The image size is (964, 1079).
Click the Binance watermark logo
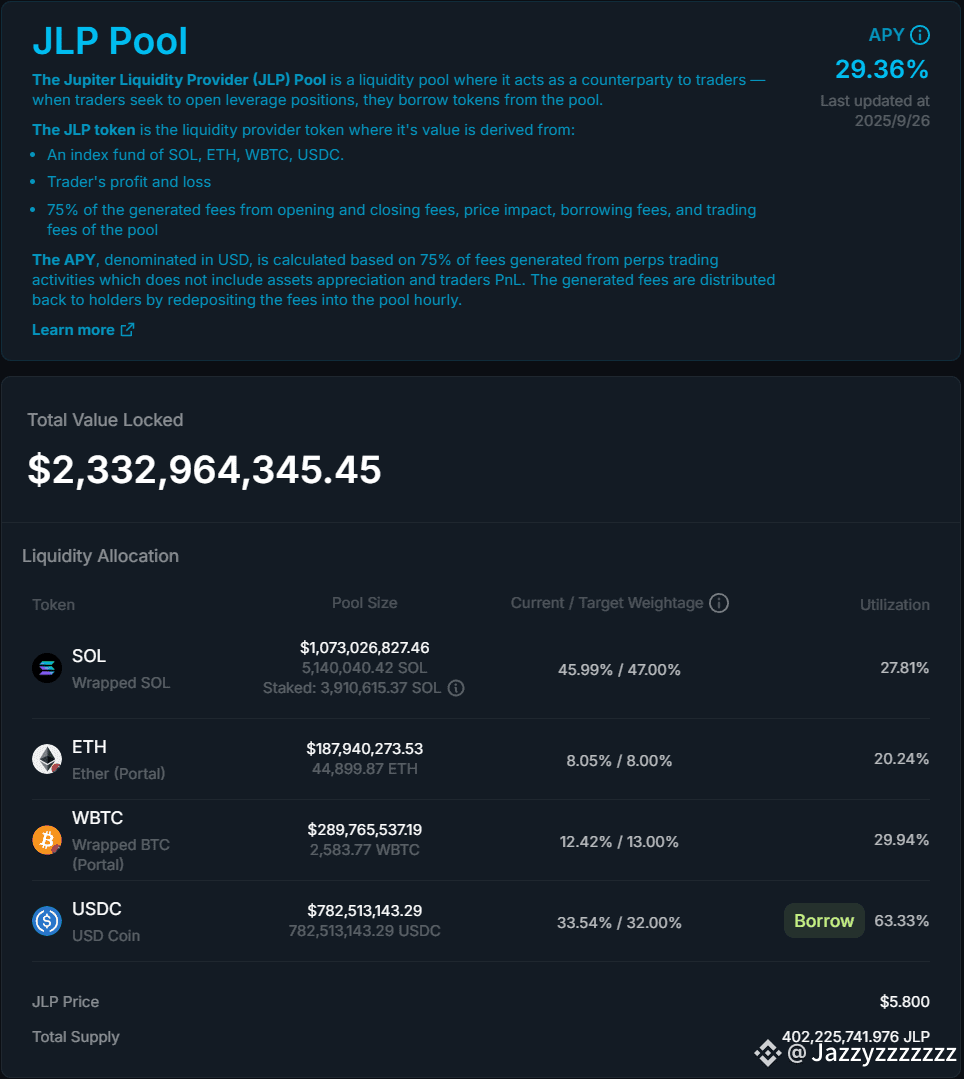point(767,1052)
